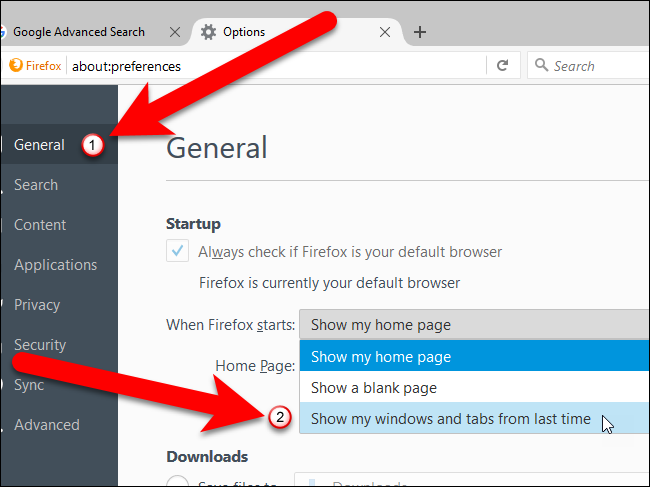Toggle Always check default browser checkbox
Image resolution: width=650 pixels, height=487 pixels.
177,251
